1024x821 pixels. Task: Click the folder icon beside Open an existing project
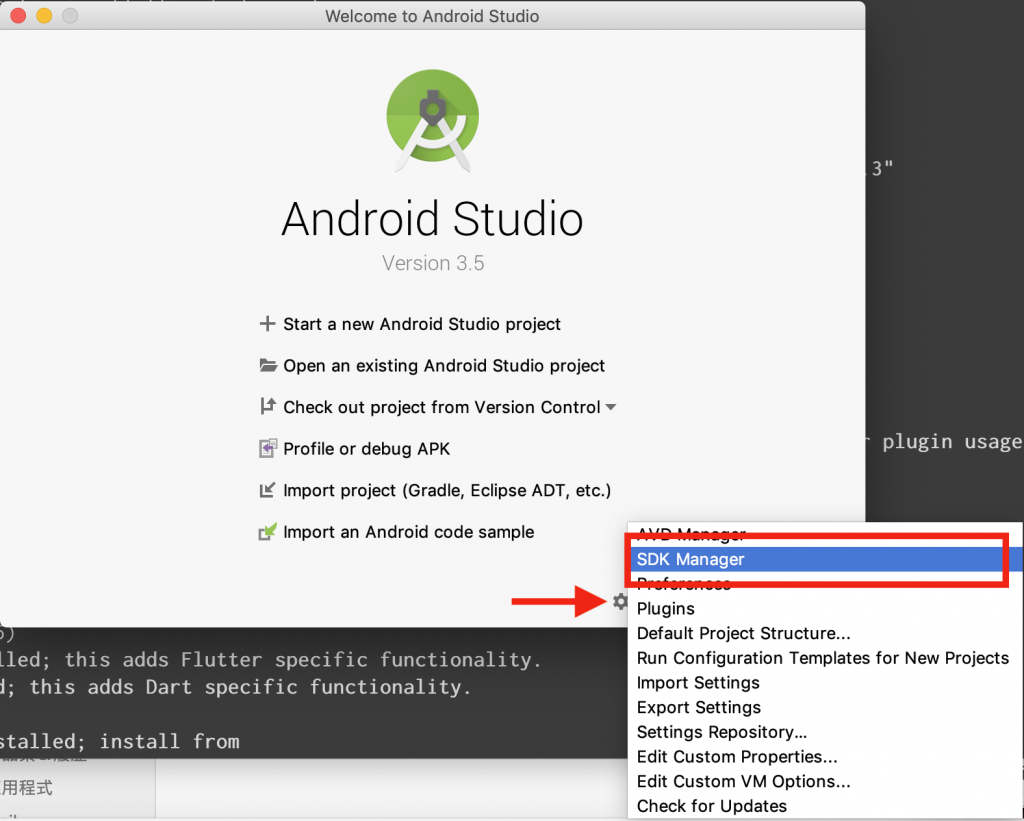pyautogui.click(x=268, y=365)
